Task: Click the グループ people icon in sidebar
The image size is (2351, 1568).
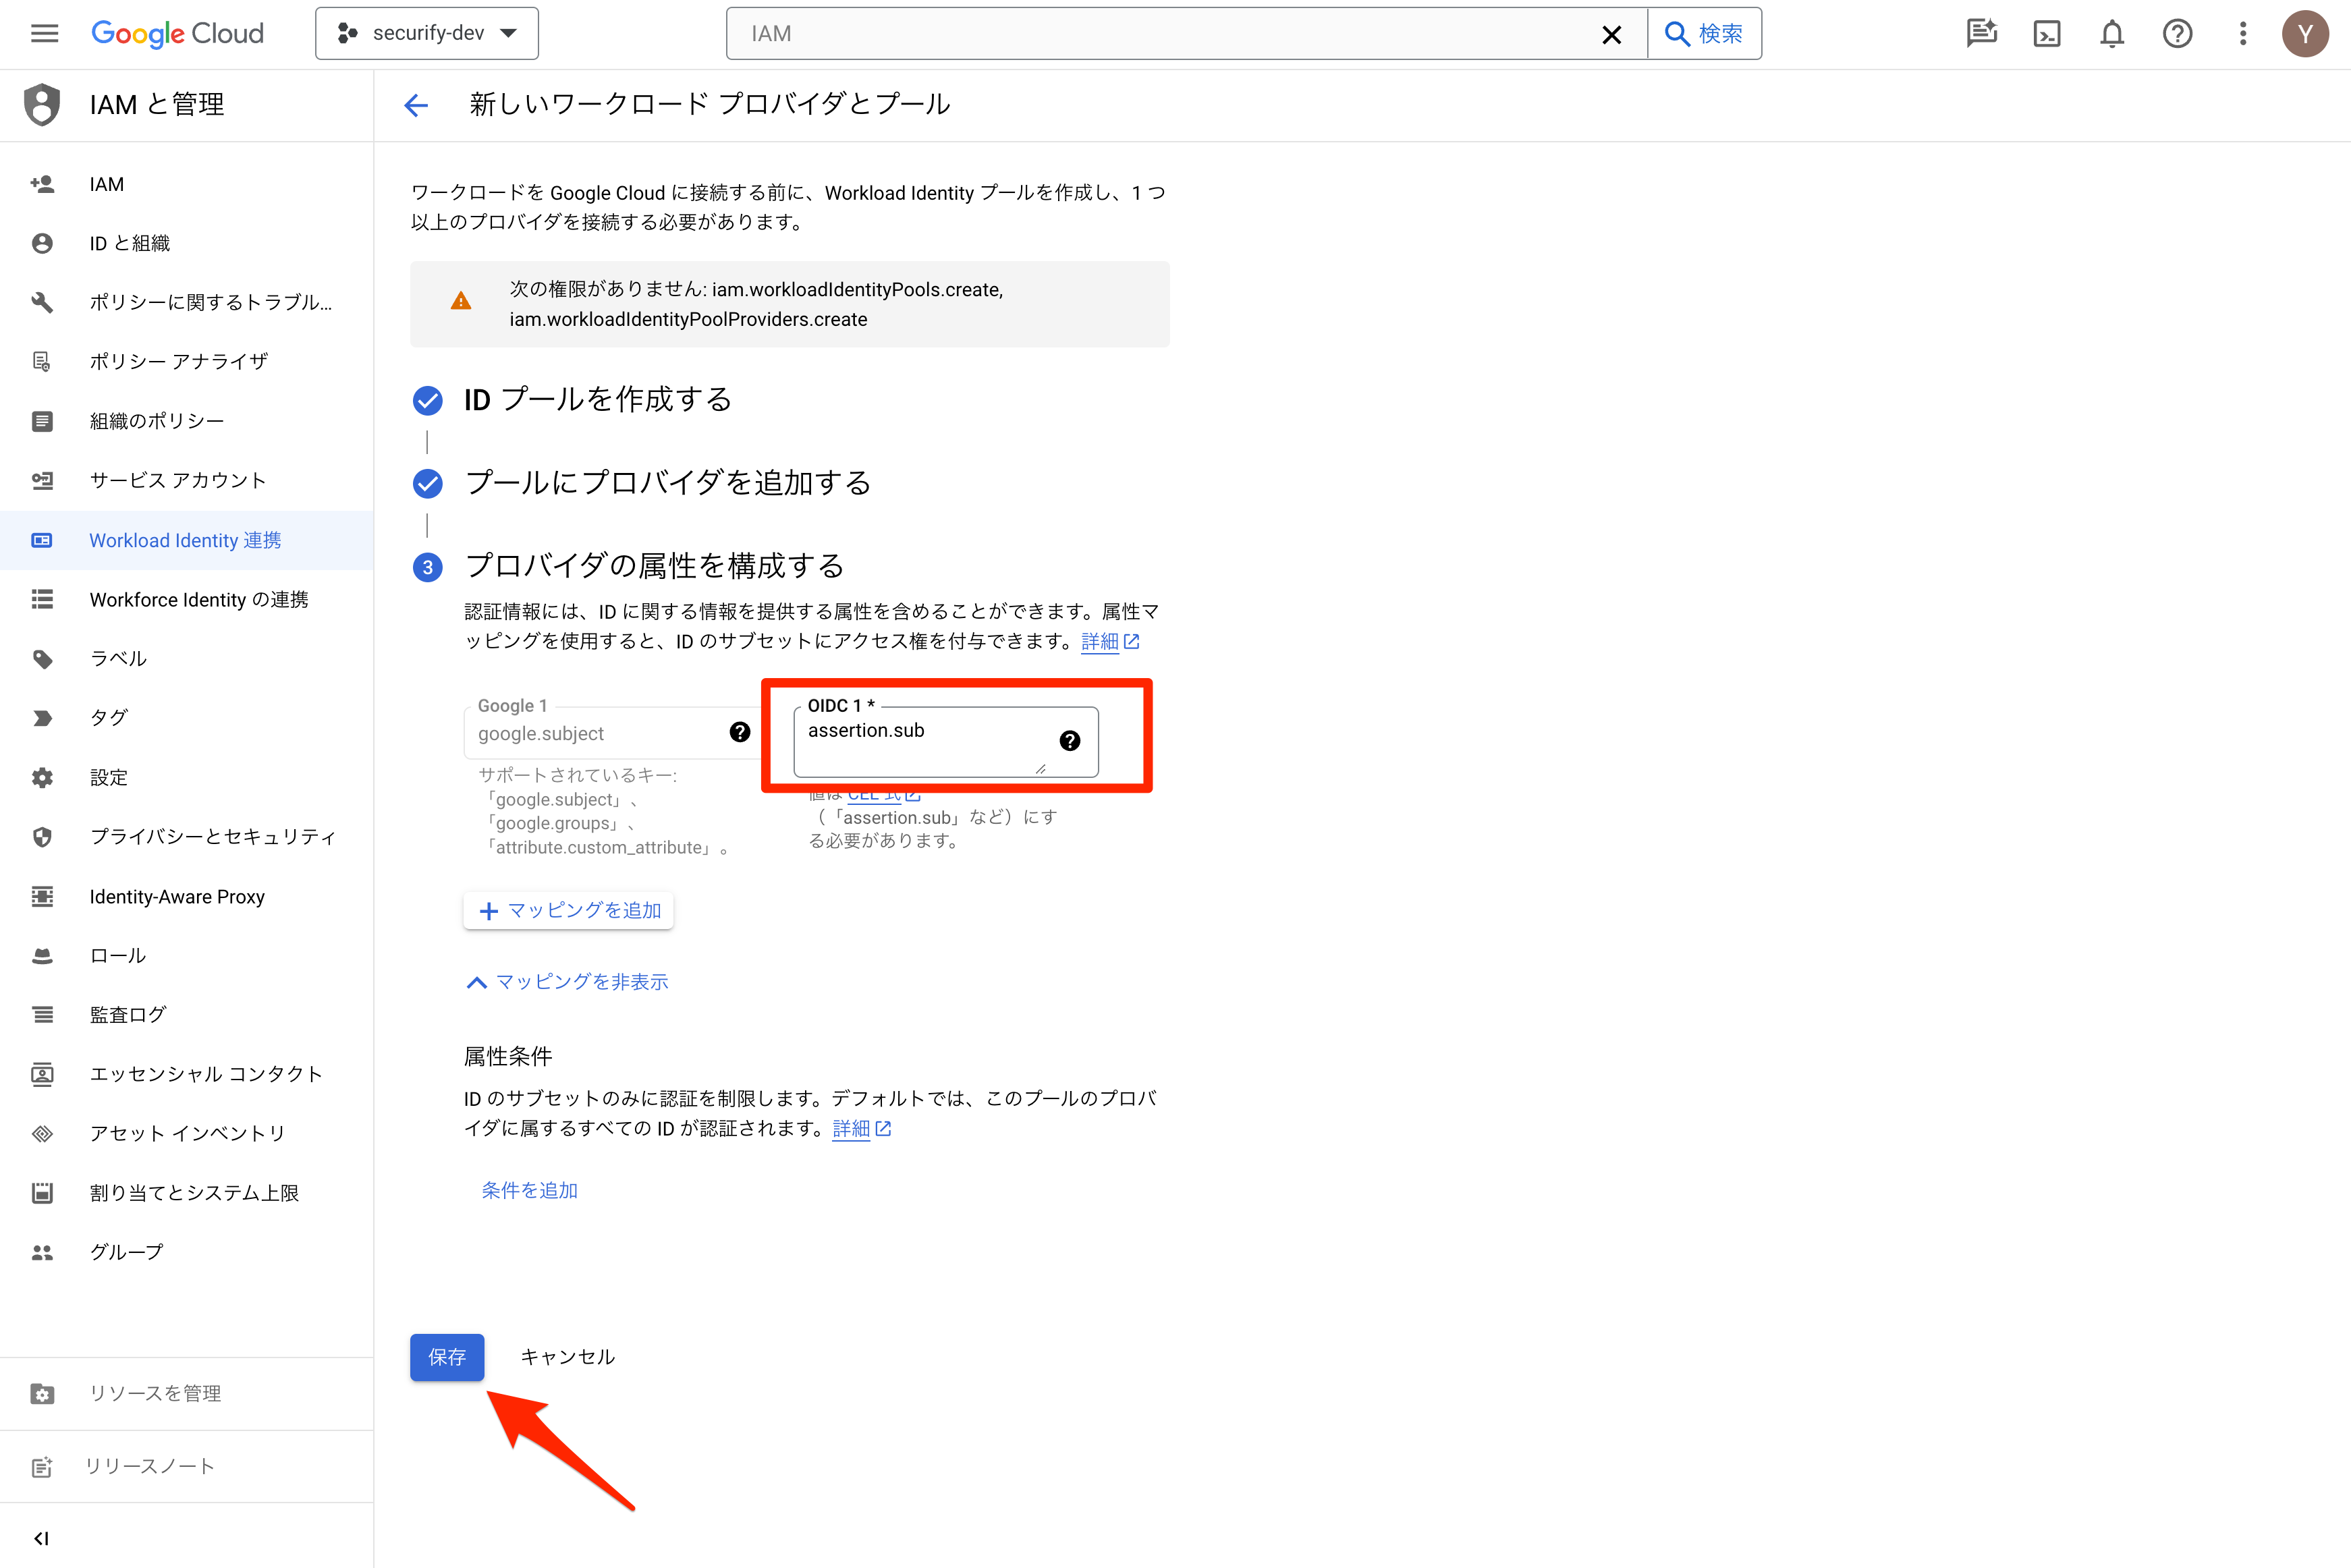Action: (x=42, y=1252)
